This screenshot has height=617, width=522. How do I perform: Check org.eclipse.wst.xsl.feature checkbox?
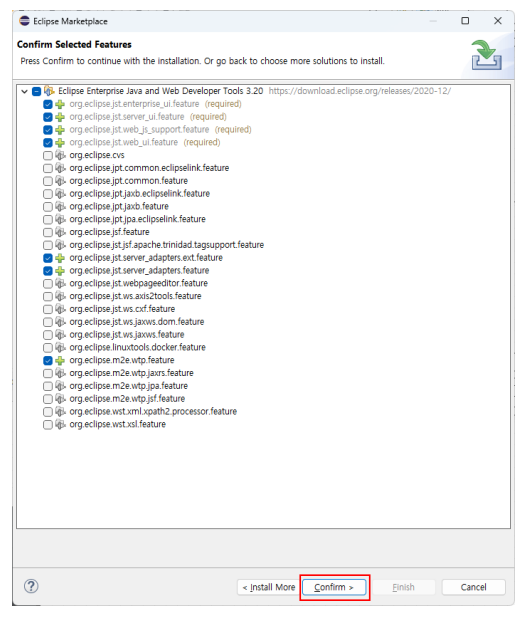pos(48,425)
